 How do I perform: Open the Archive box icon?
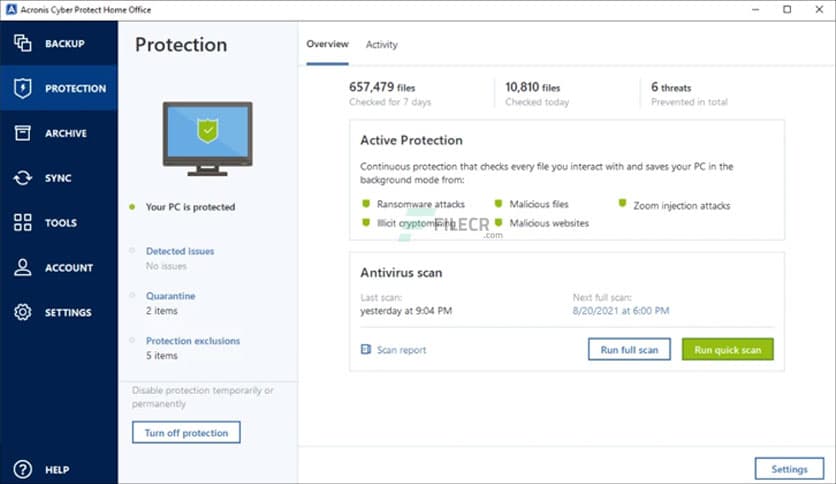[x=22, y=133]
